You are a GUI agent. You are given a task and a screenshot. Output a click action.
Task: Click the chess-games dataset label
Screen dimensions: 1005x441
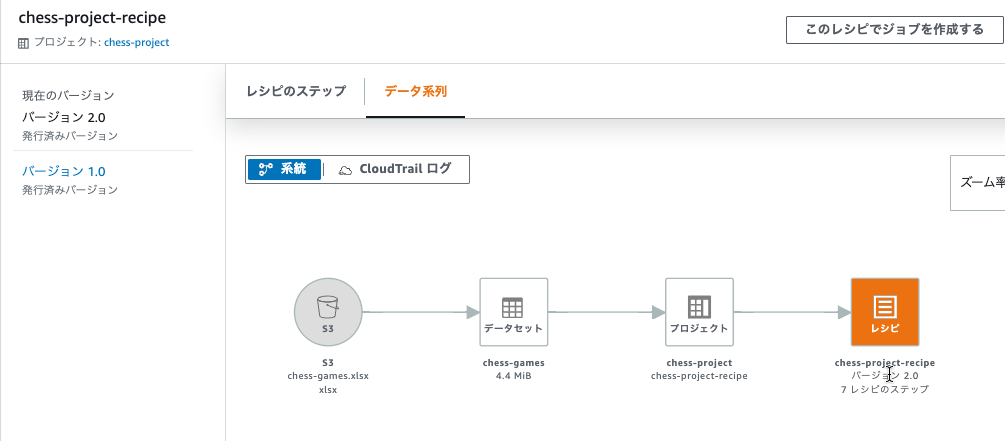coord(513,363)
